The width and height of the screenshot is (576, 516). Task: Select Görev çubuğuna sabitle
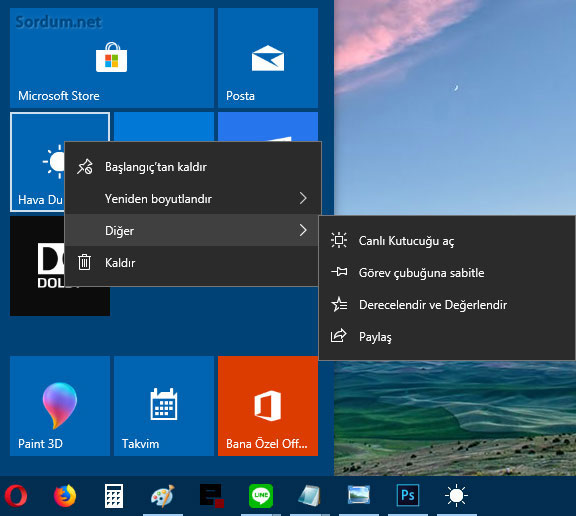447,273
